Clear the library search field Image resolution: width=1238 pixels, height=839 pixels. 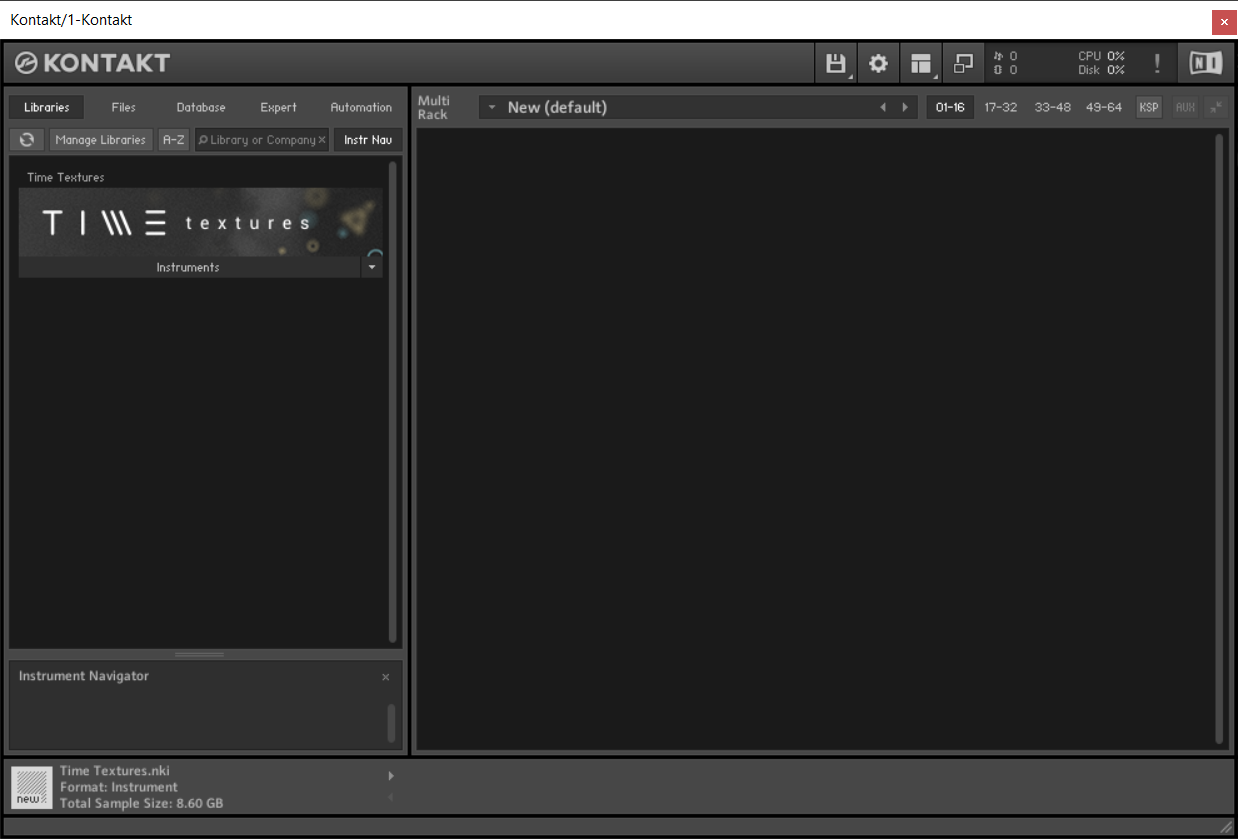tap(322, 140)
